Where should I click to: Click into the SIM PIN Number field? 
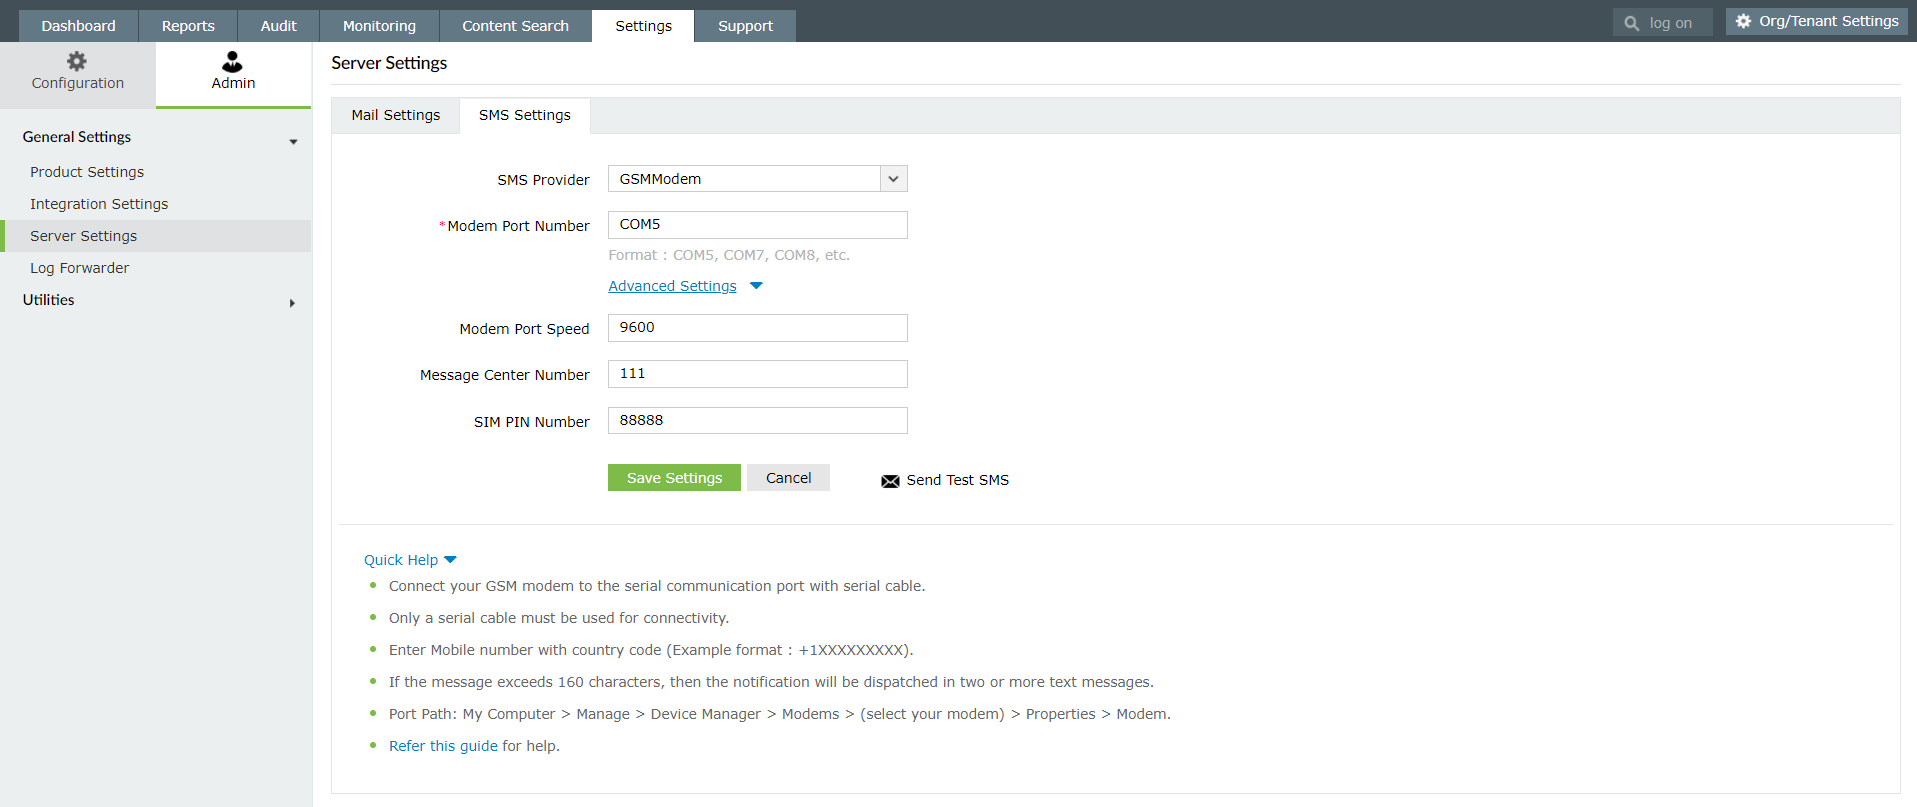coord(757,421)
